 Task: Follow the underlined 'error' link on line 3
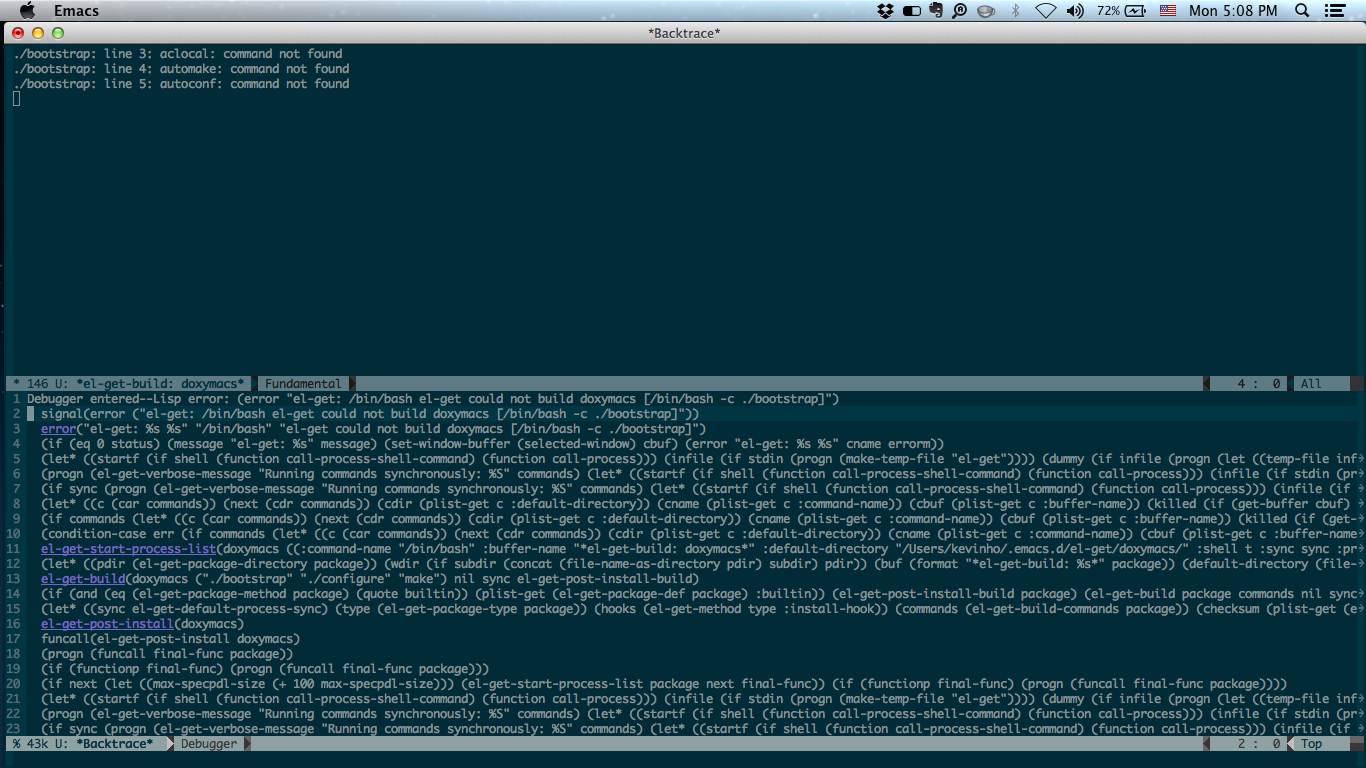click(58, 428)
